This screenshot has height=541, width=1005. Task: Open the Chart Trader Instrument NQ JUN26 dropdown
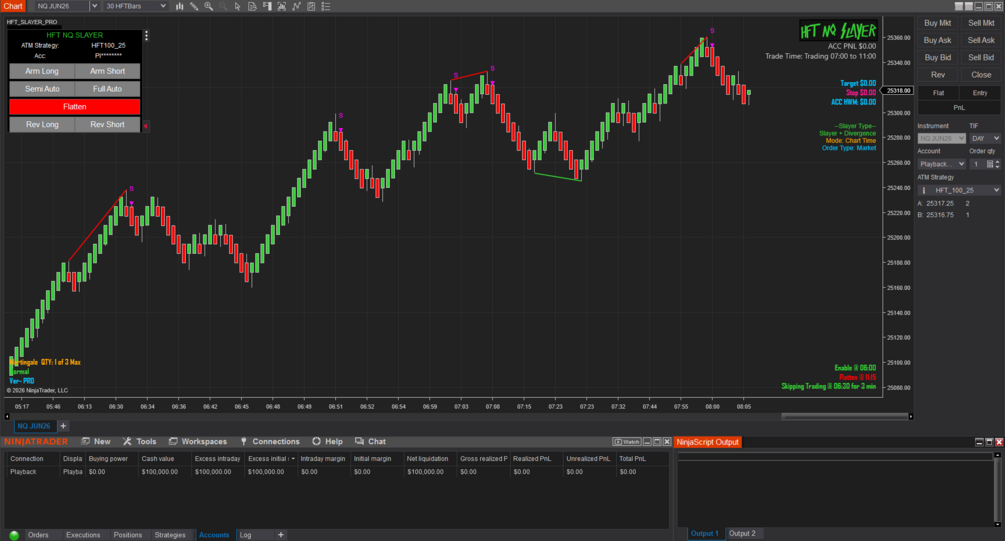[942, 138]
